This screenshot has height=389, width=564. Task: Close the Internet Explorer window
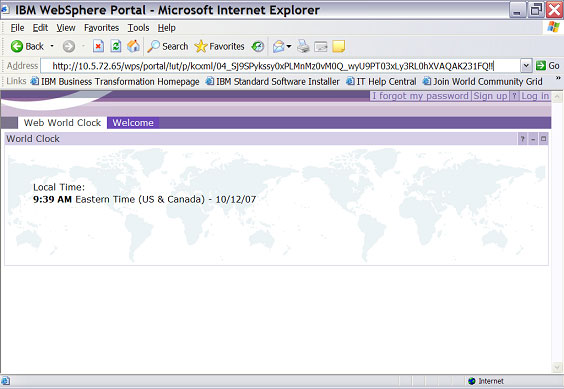(x=554, y=10)
